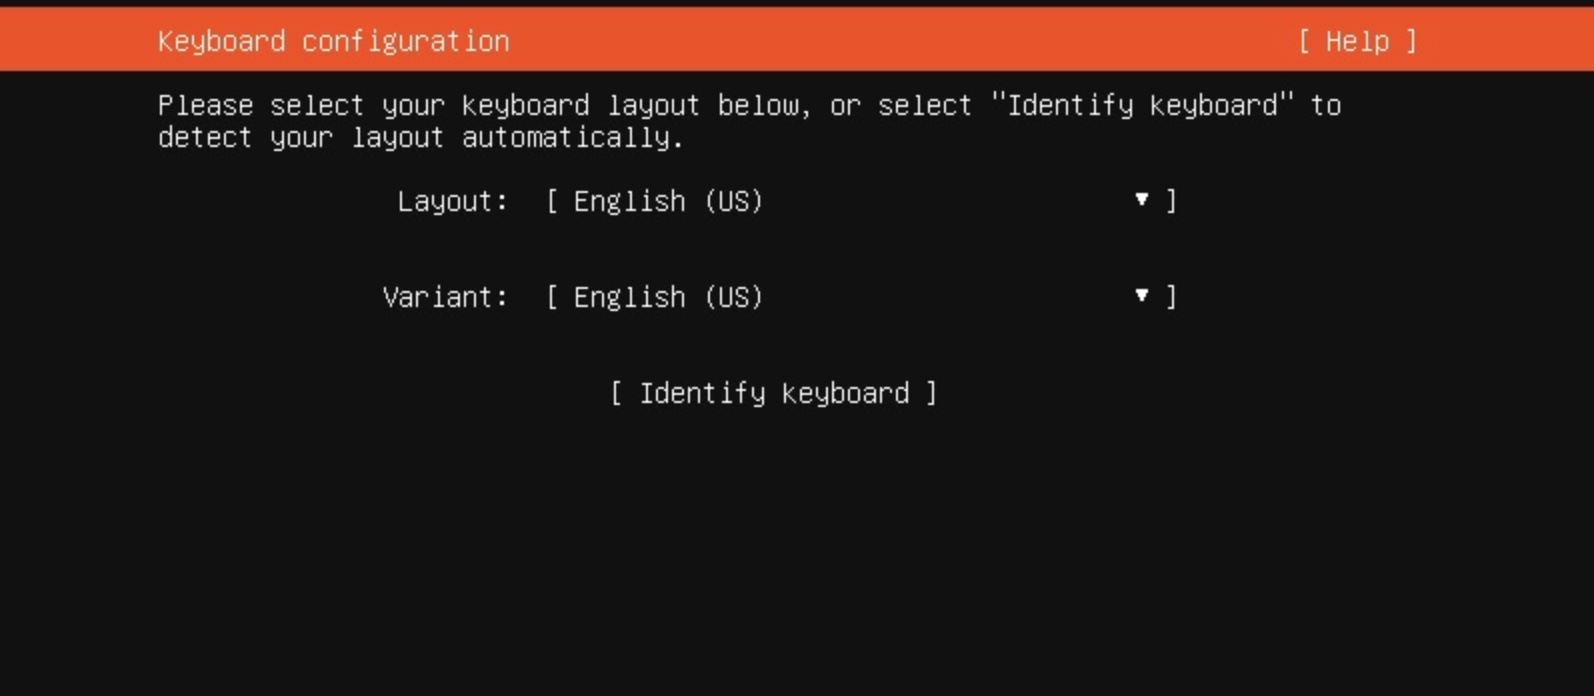
Task: Click the Variant: label
Action: coord(446,297)
